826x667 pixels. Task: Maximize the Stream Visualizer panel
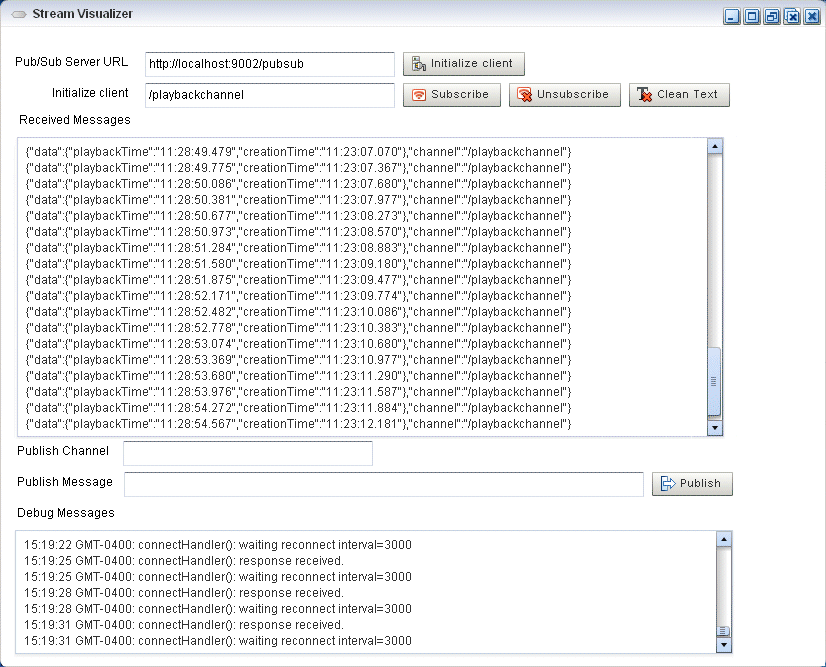pyautogui.click(x=752, y=16)
